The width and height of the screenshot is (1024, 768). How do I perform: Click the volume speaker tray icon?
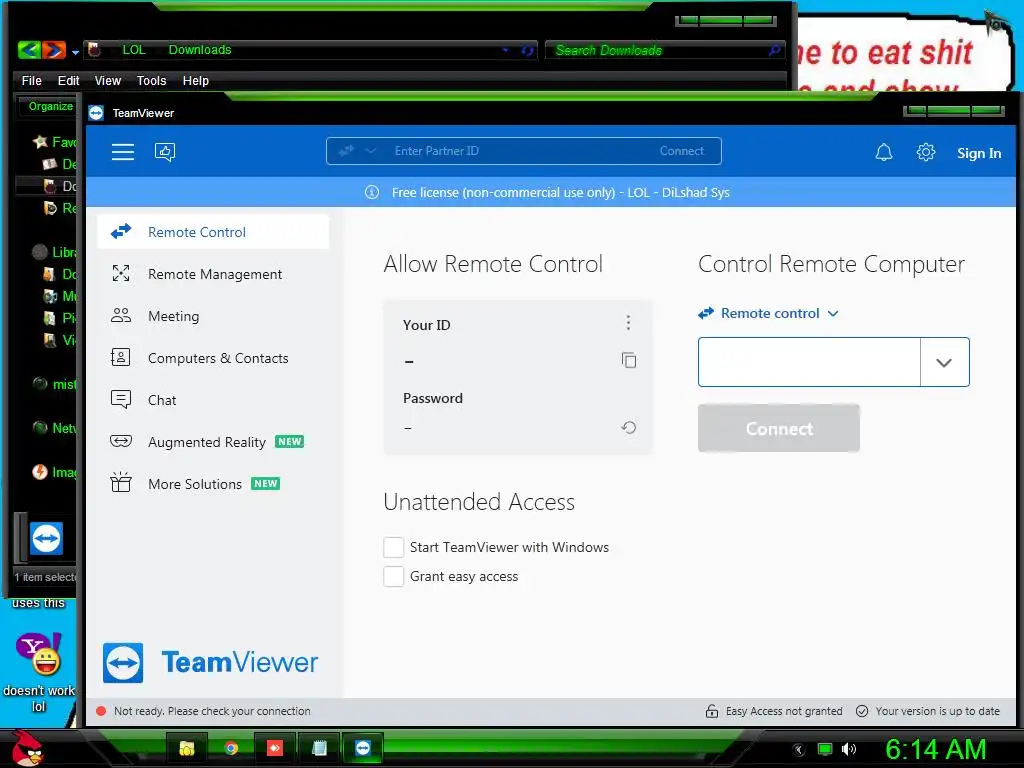(x=849, y=749)
